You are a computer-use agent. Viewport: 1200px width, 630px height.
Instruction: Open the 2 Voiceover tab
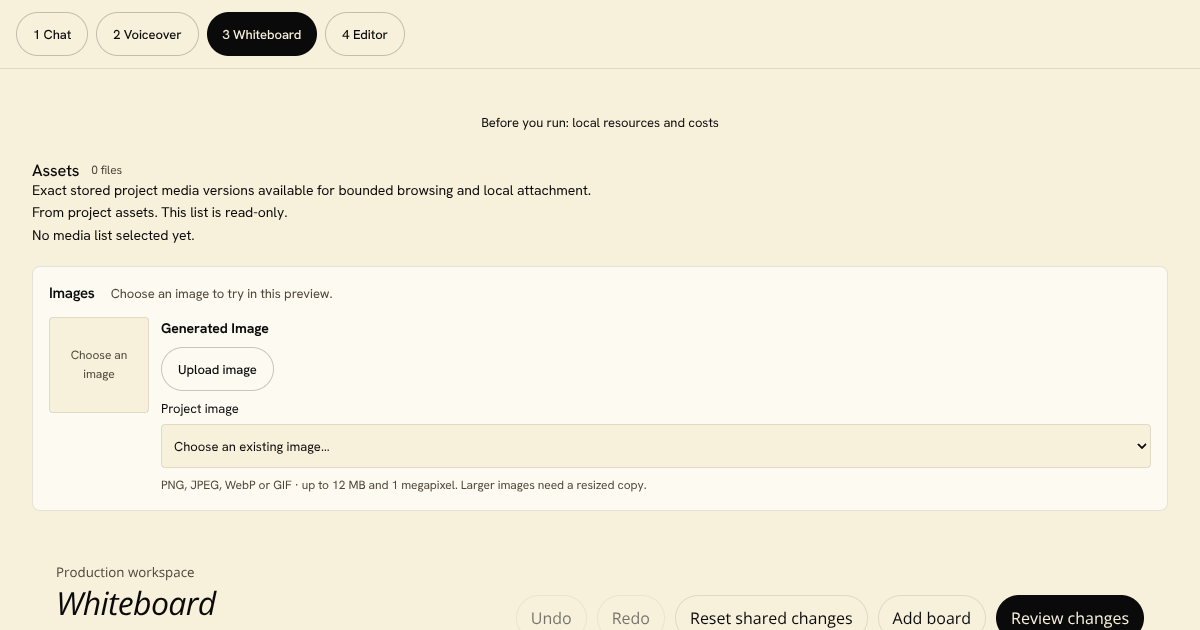147,34
